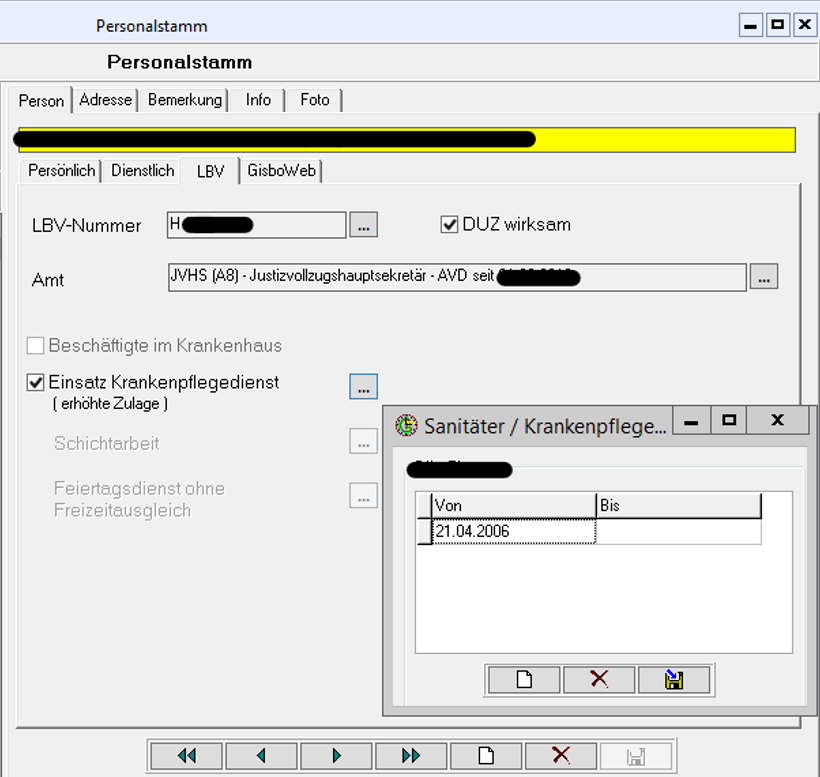This screenshot has height=777, width=820.
Task: Switch to the Adresse tab
Action: pyautogui.click(x=105, y=100)
